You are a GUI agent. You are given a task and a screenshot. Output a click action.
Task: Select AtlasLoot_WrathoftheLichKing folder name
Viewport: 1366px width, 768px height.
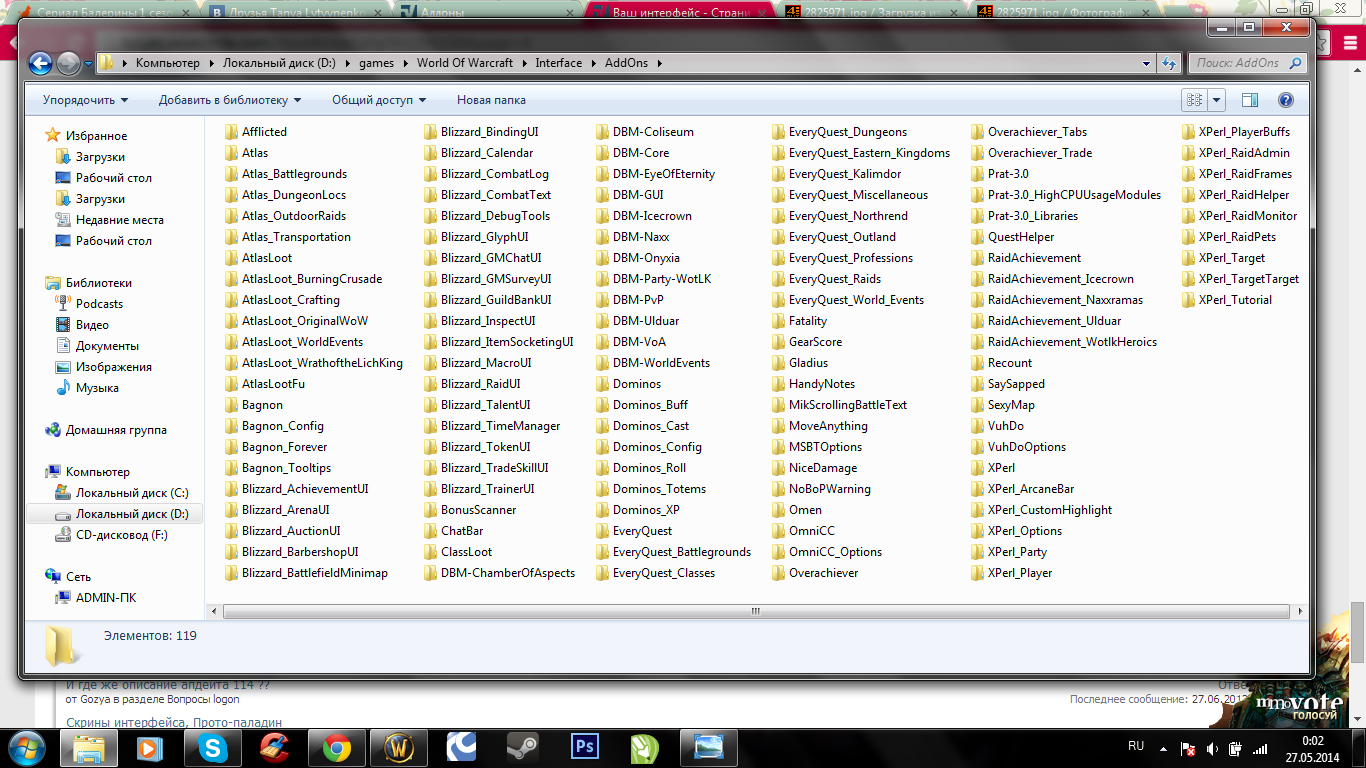point(322,363)
